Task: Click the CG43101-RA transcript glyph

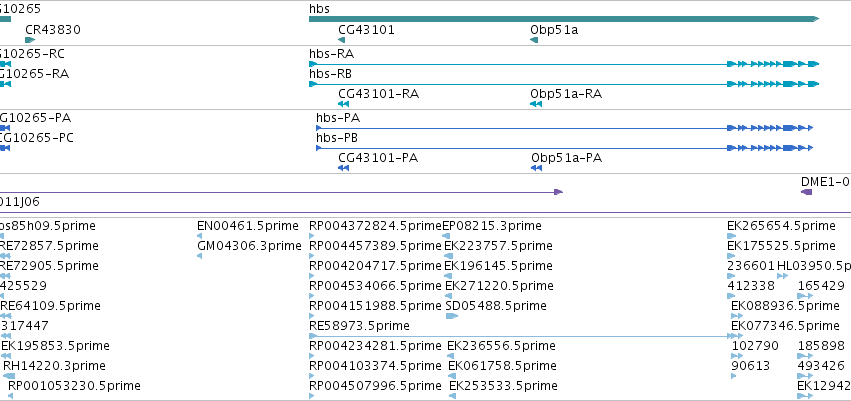Action: (x=343, y=104)
